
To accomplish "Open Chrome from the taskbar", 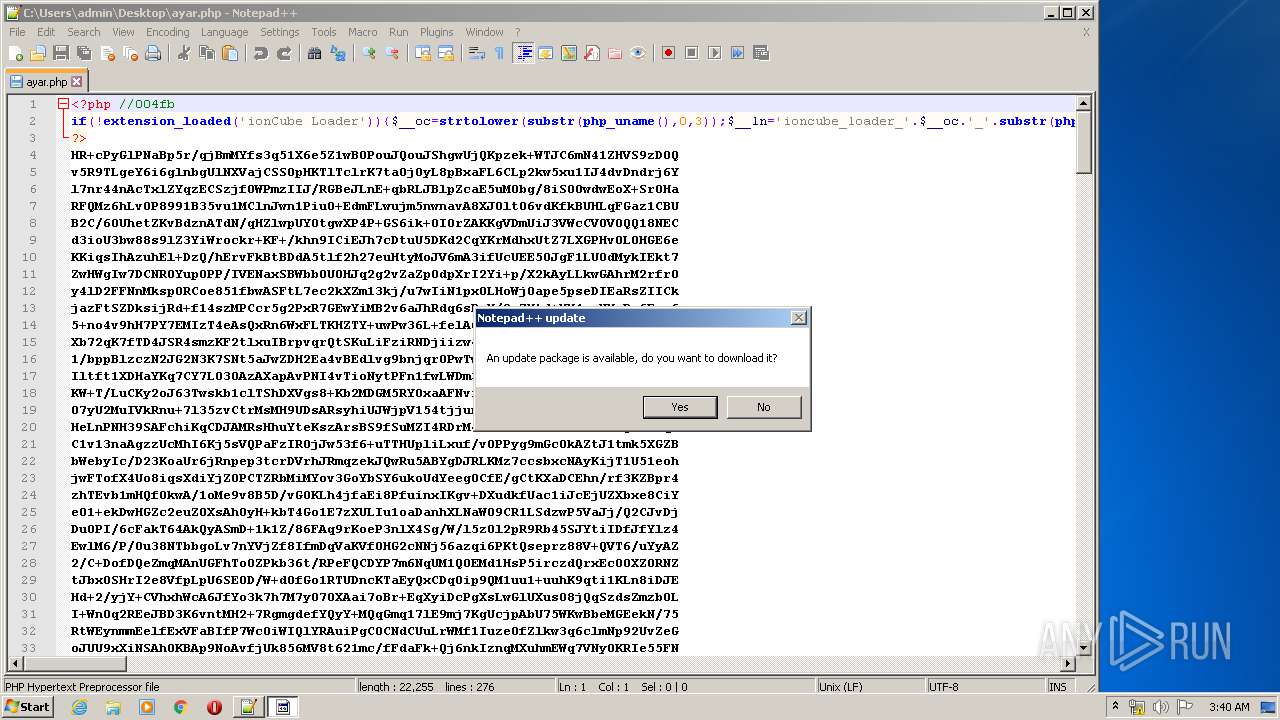I will tap(180, 707).
